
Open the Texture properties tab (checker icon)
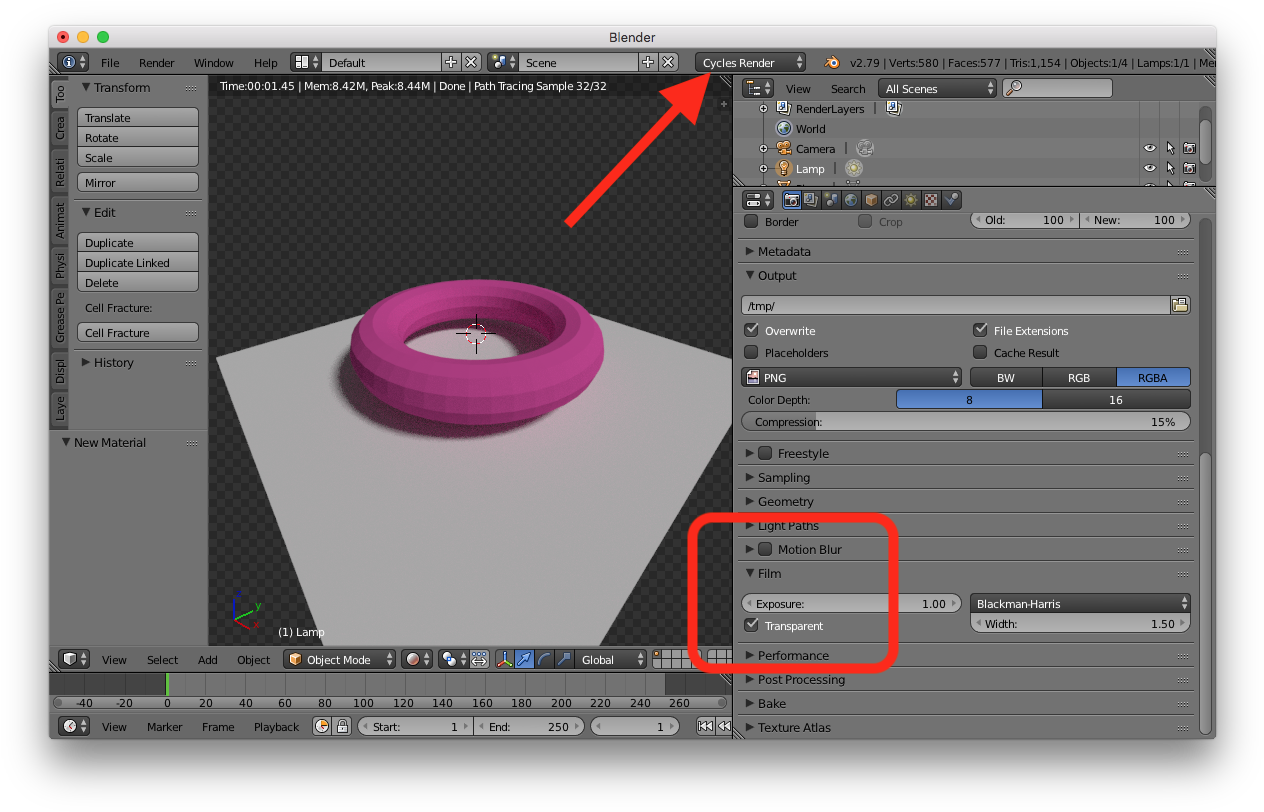pos(931,200)
